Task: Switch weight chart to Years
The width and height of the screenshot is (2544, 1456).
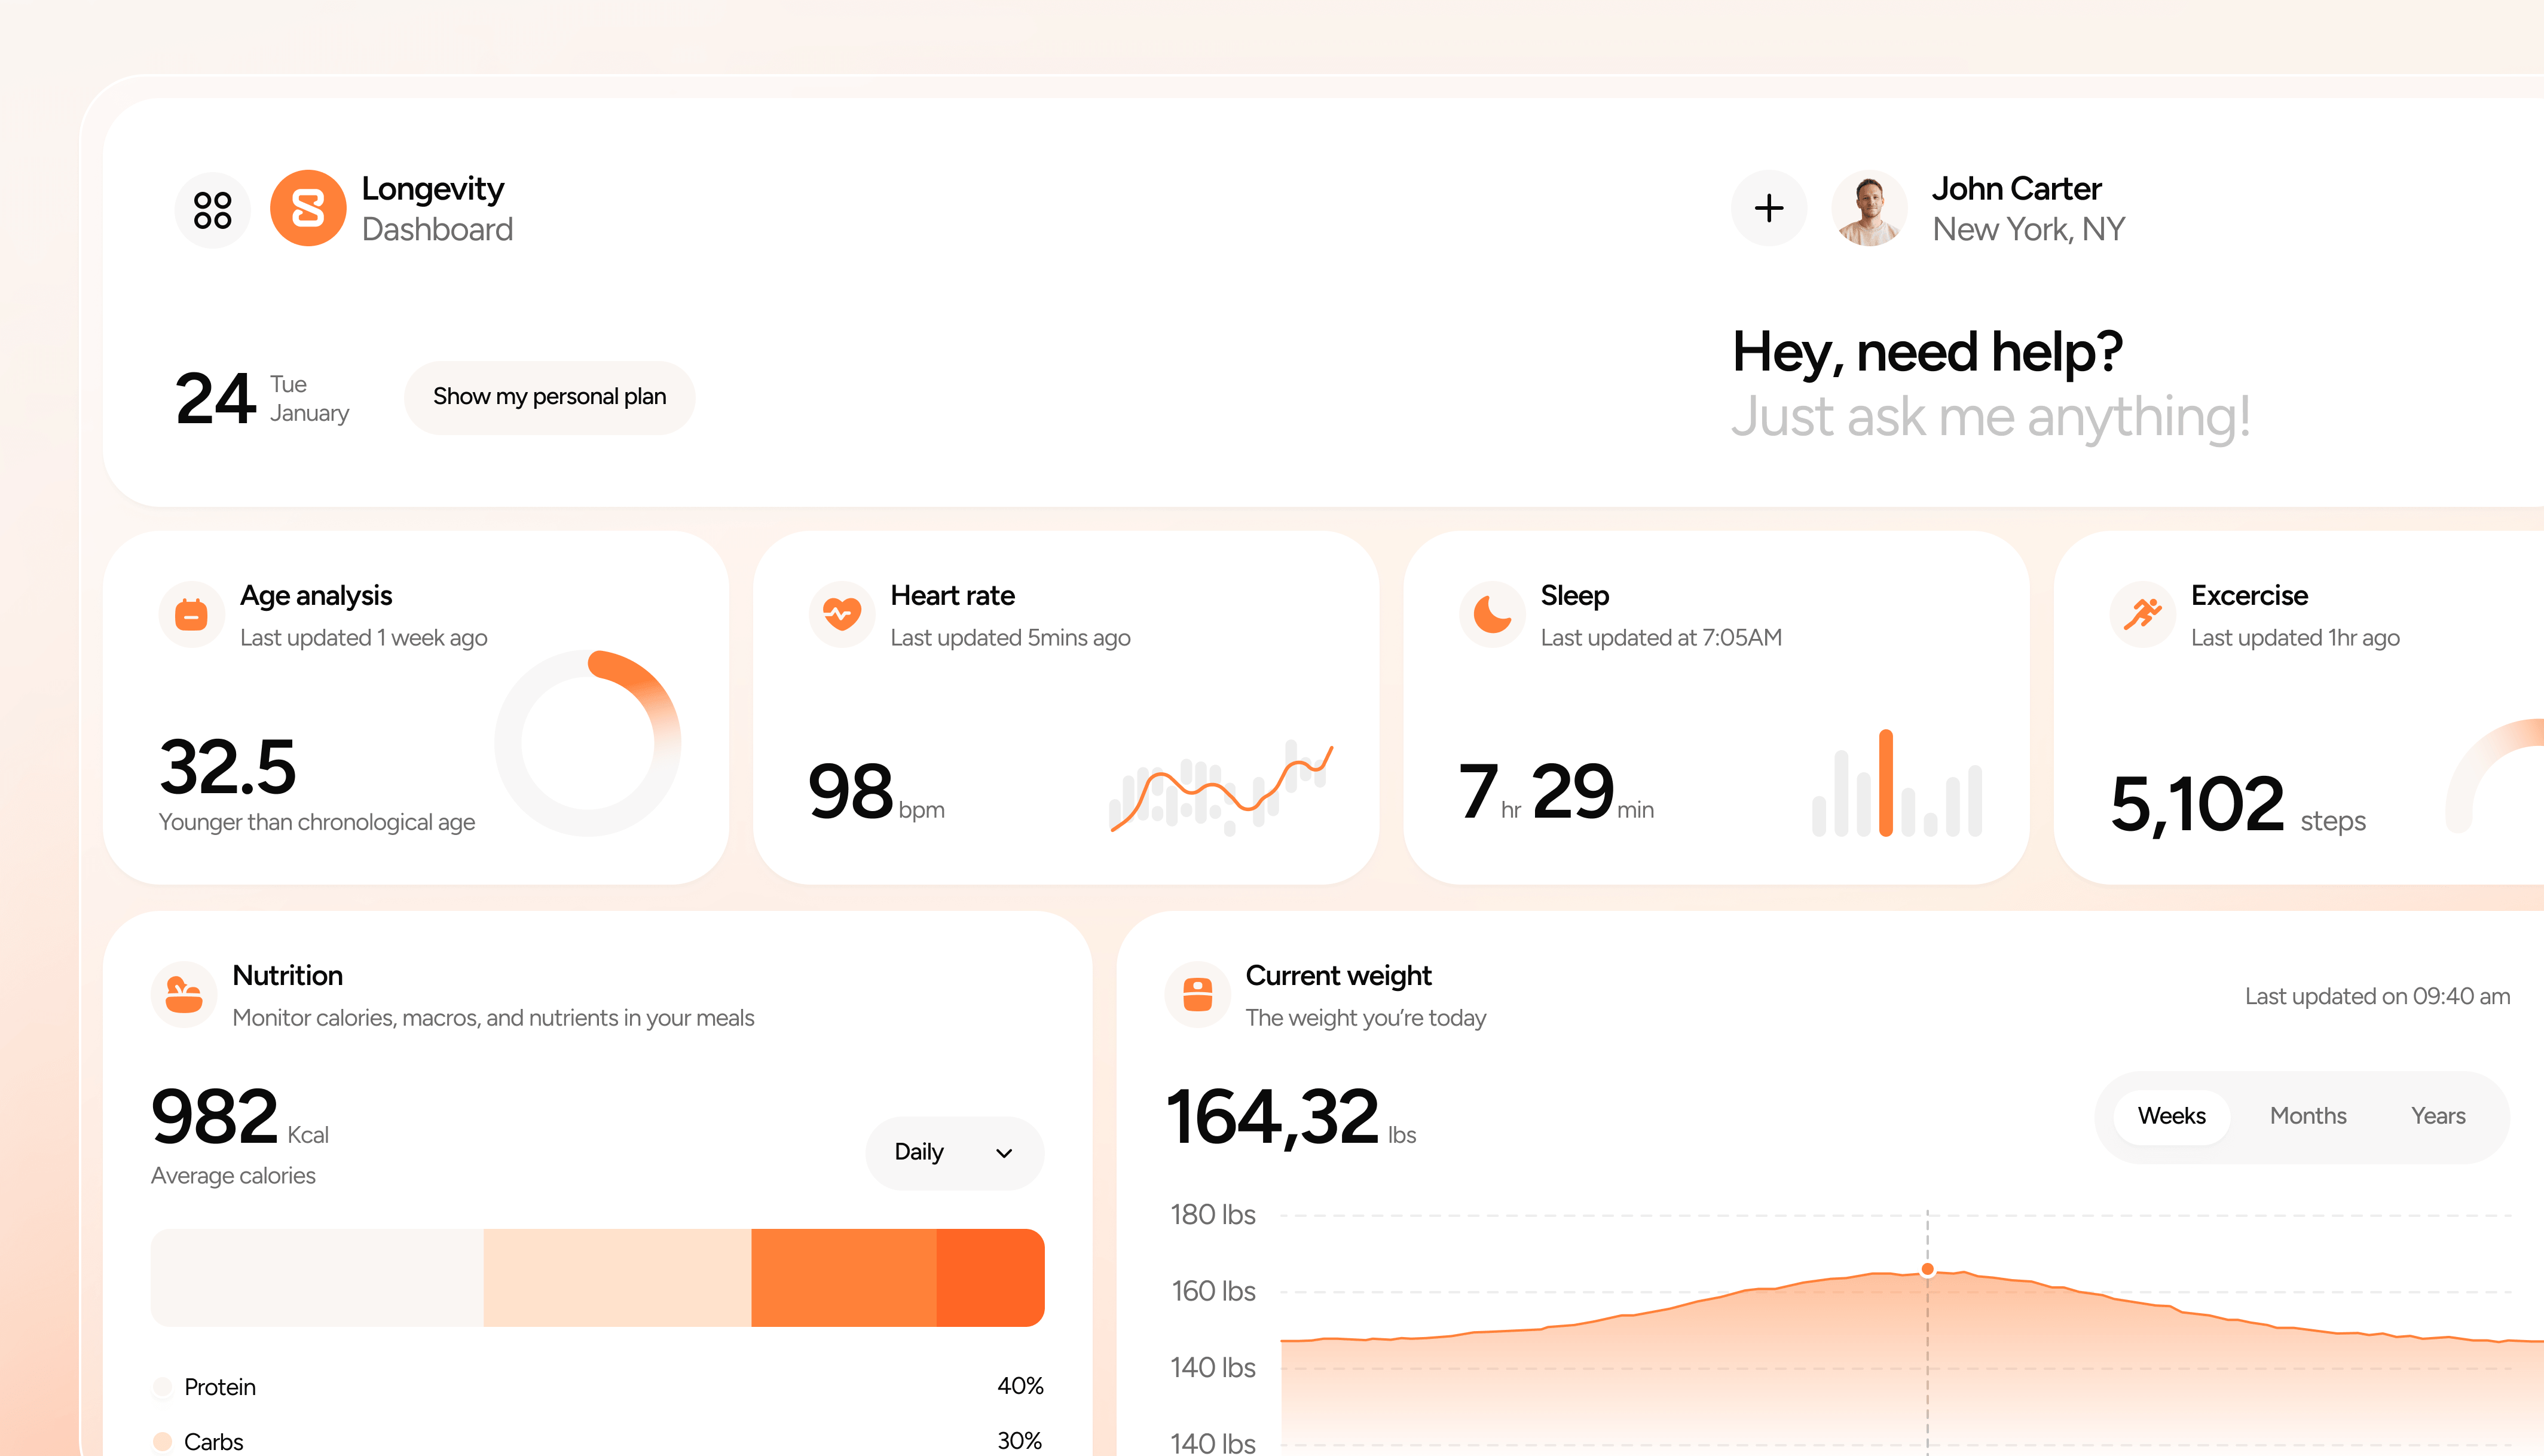Action: [x=2438, y=1116]
